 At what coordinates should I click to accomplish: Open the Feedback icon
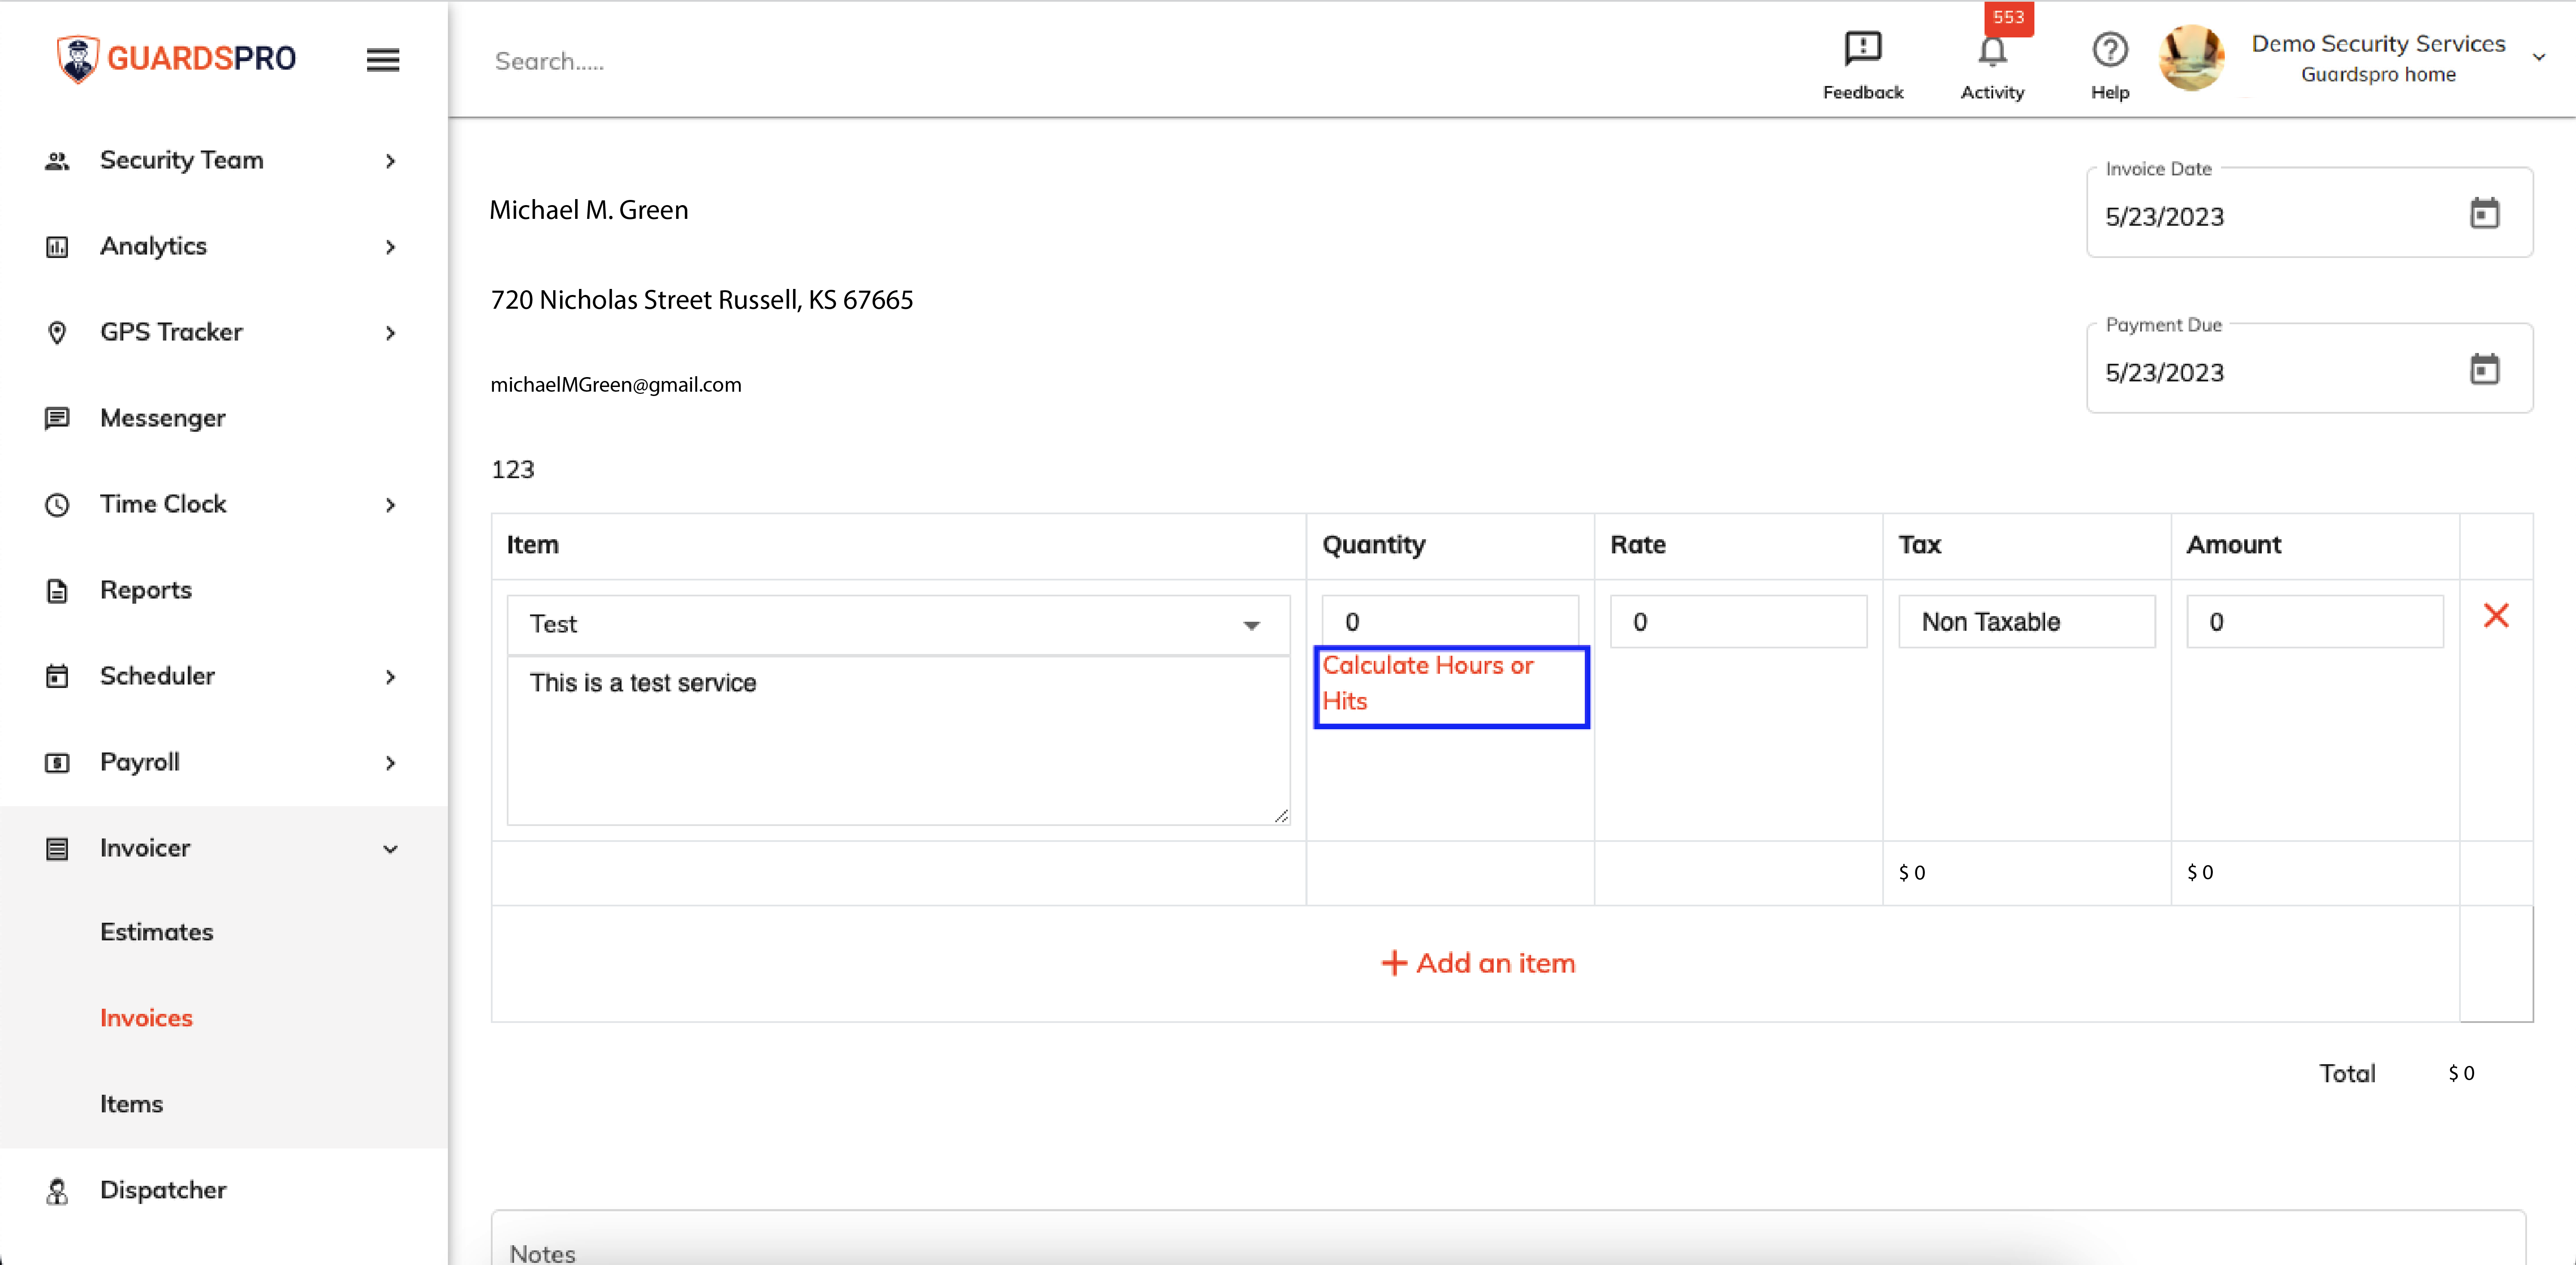click(1862, 48)
